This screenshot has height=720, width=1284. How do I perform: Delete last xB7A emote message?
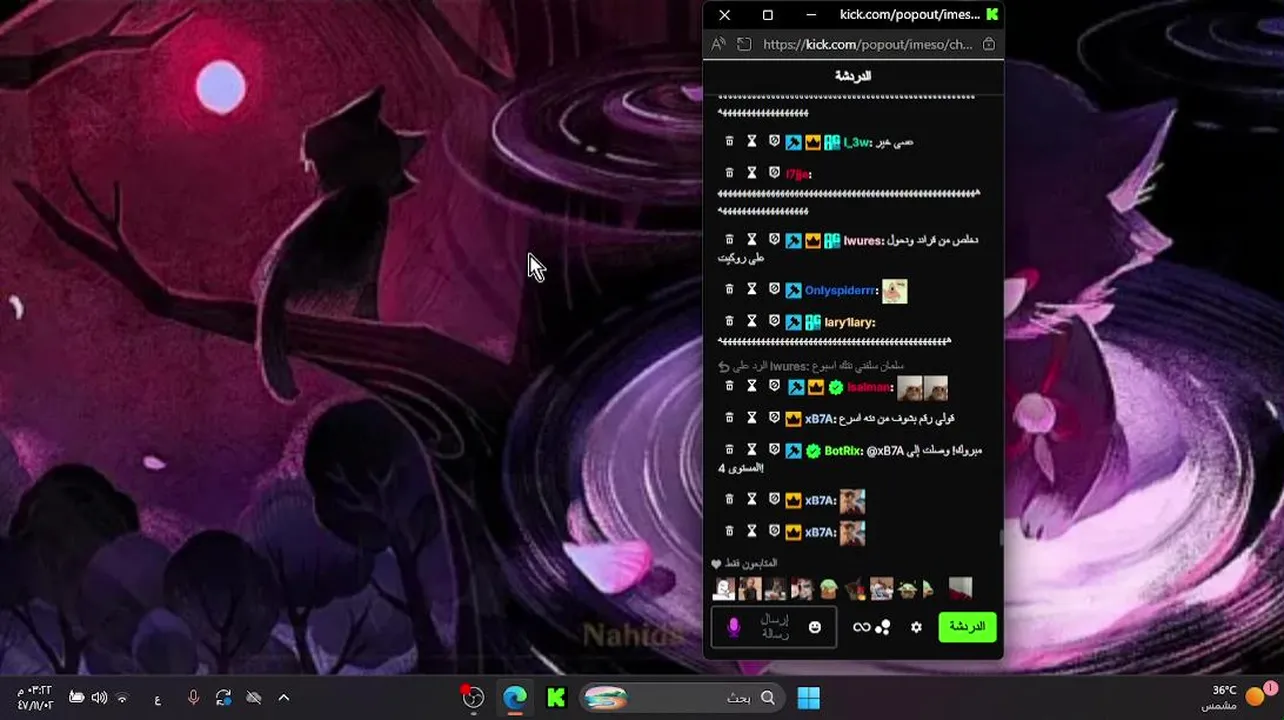729,532
